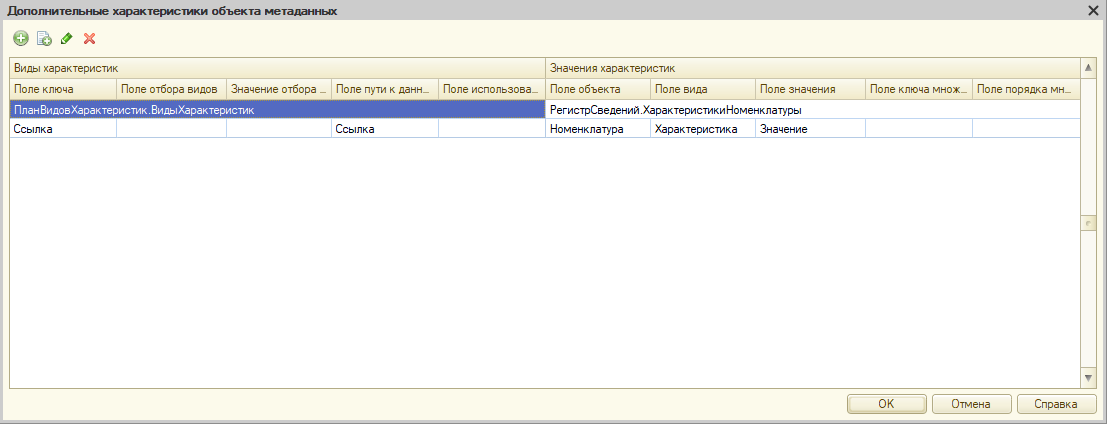
Task: Click the green pencil Edit icon
Action: pos(66,39)
